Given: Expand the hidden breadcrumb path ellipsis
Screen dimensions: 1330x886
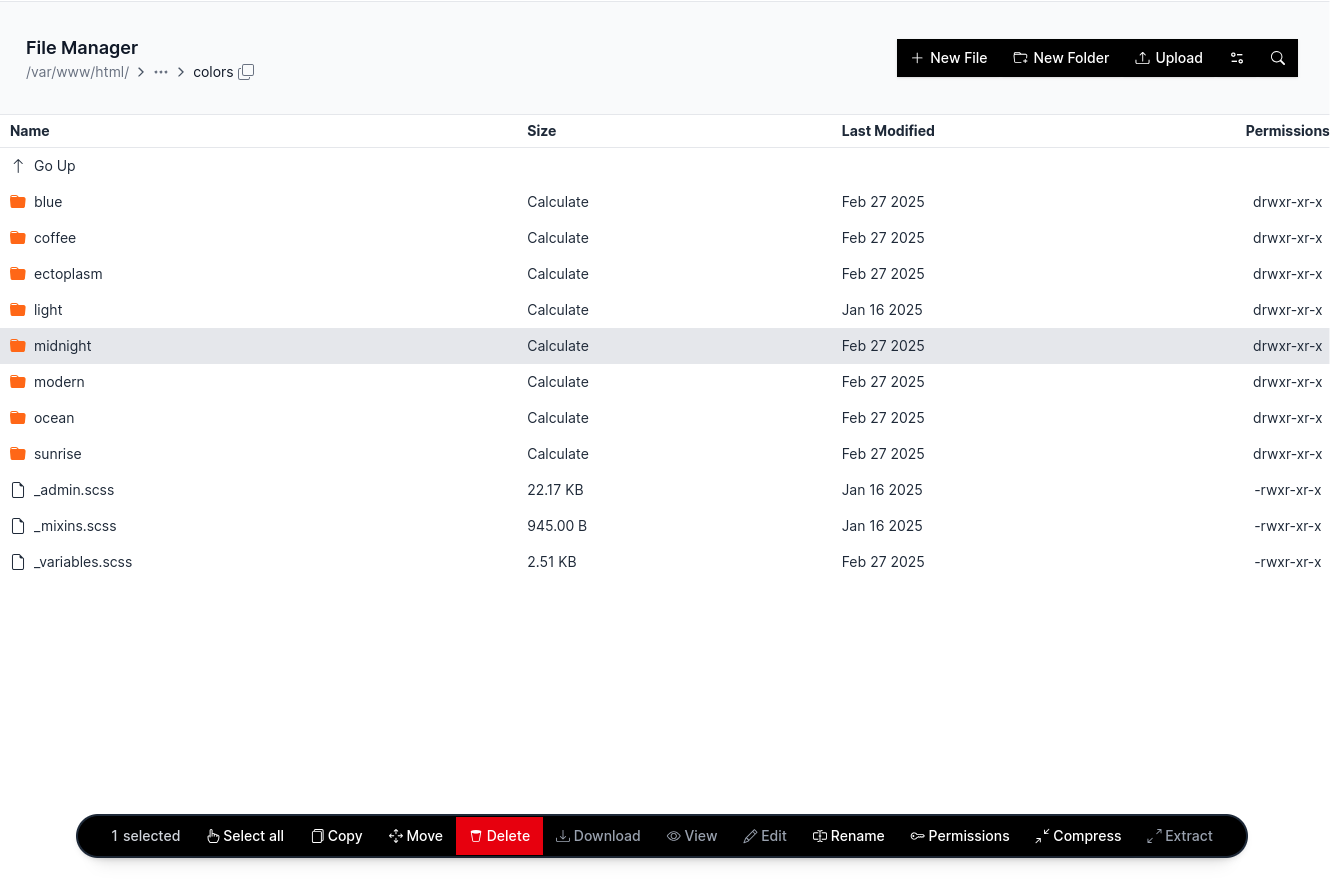Looking at the screenshot, I should pos(161,72).
